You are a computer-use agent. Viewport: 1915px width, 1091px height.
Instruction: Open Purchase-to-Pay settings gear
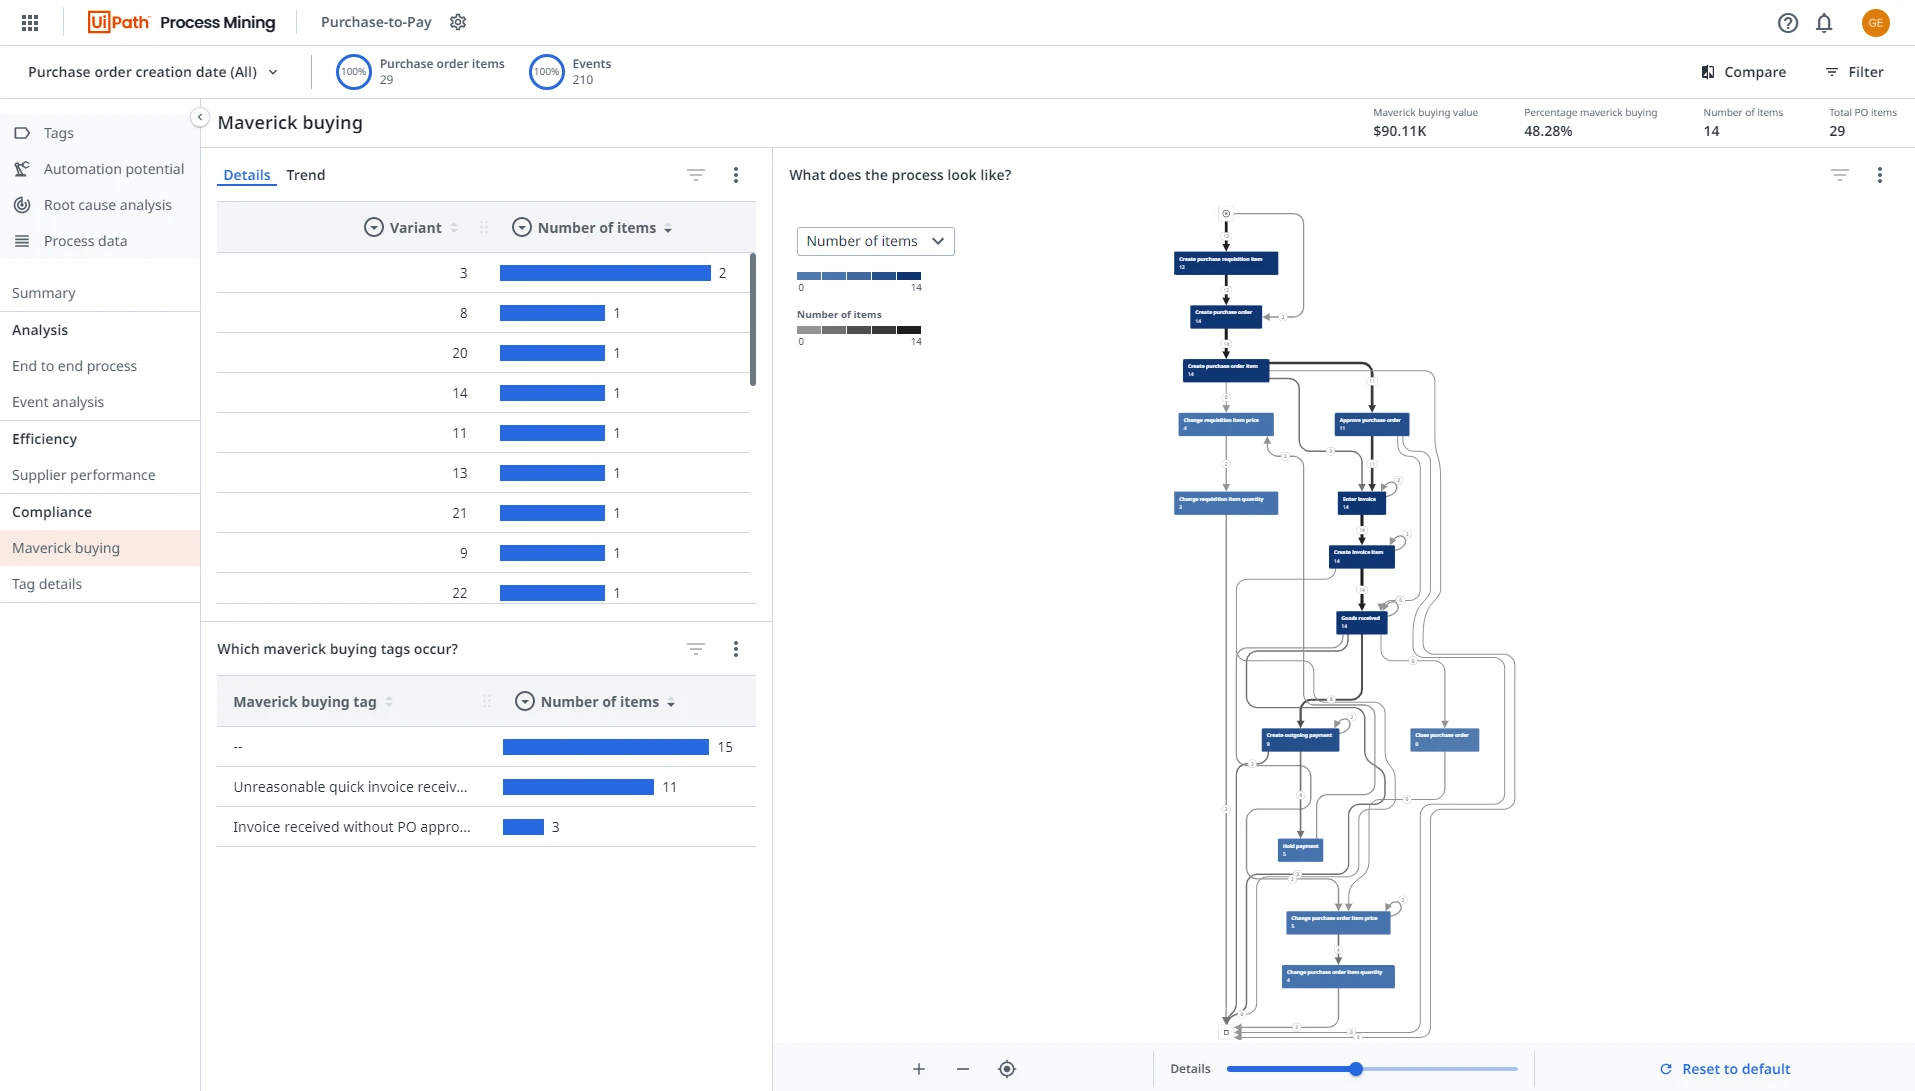(458, 22)
